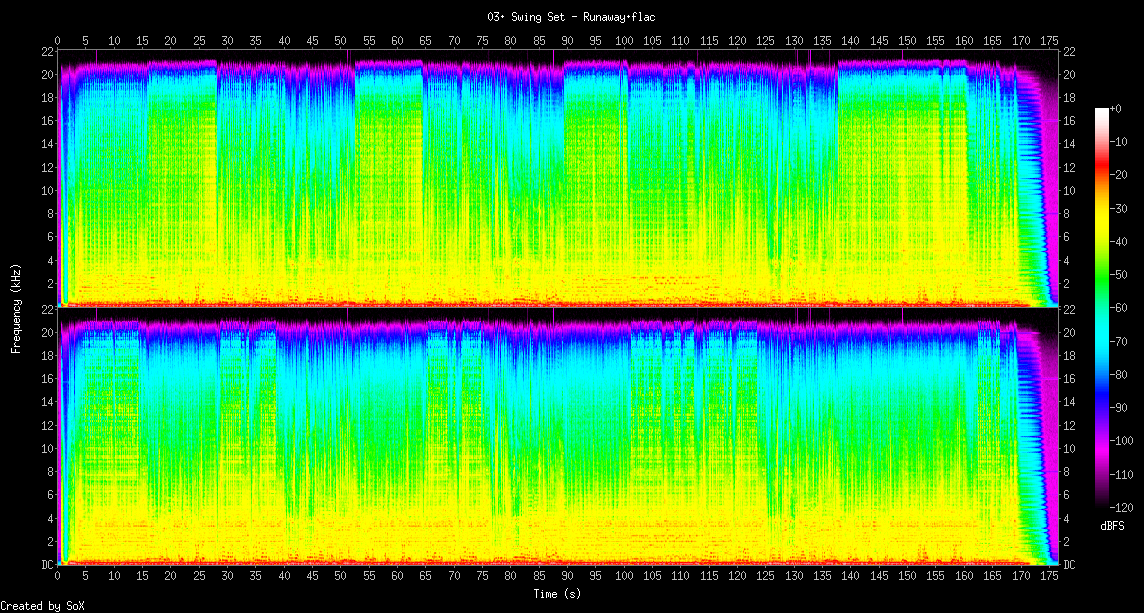Click the 0 tick on the top time axis
The image size is (1144, 613).
coord(58,41)
